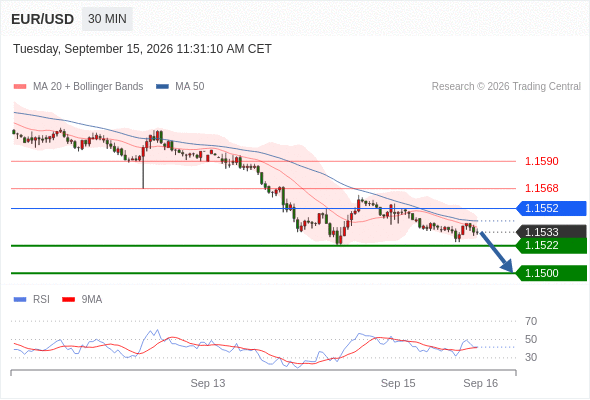Click the 1.1568 red resistance label
The width and height of the screenshot is (590, 400).
(x=542, y=188)
